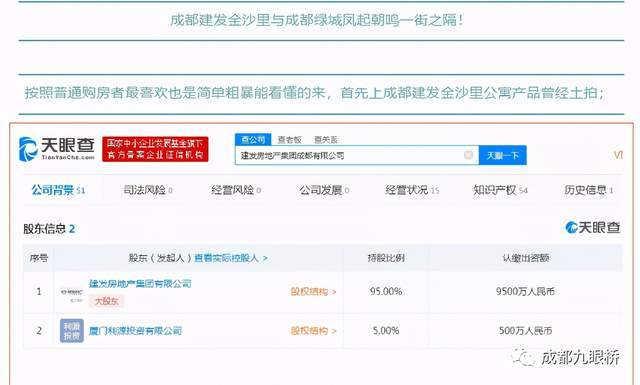Expand 股权结构 for 建发房产集团有限公司
640x385 pixels.
[313, 292]
